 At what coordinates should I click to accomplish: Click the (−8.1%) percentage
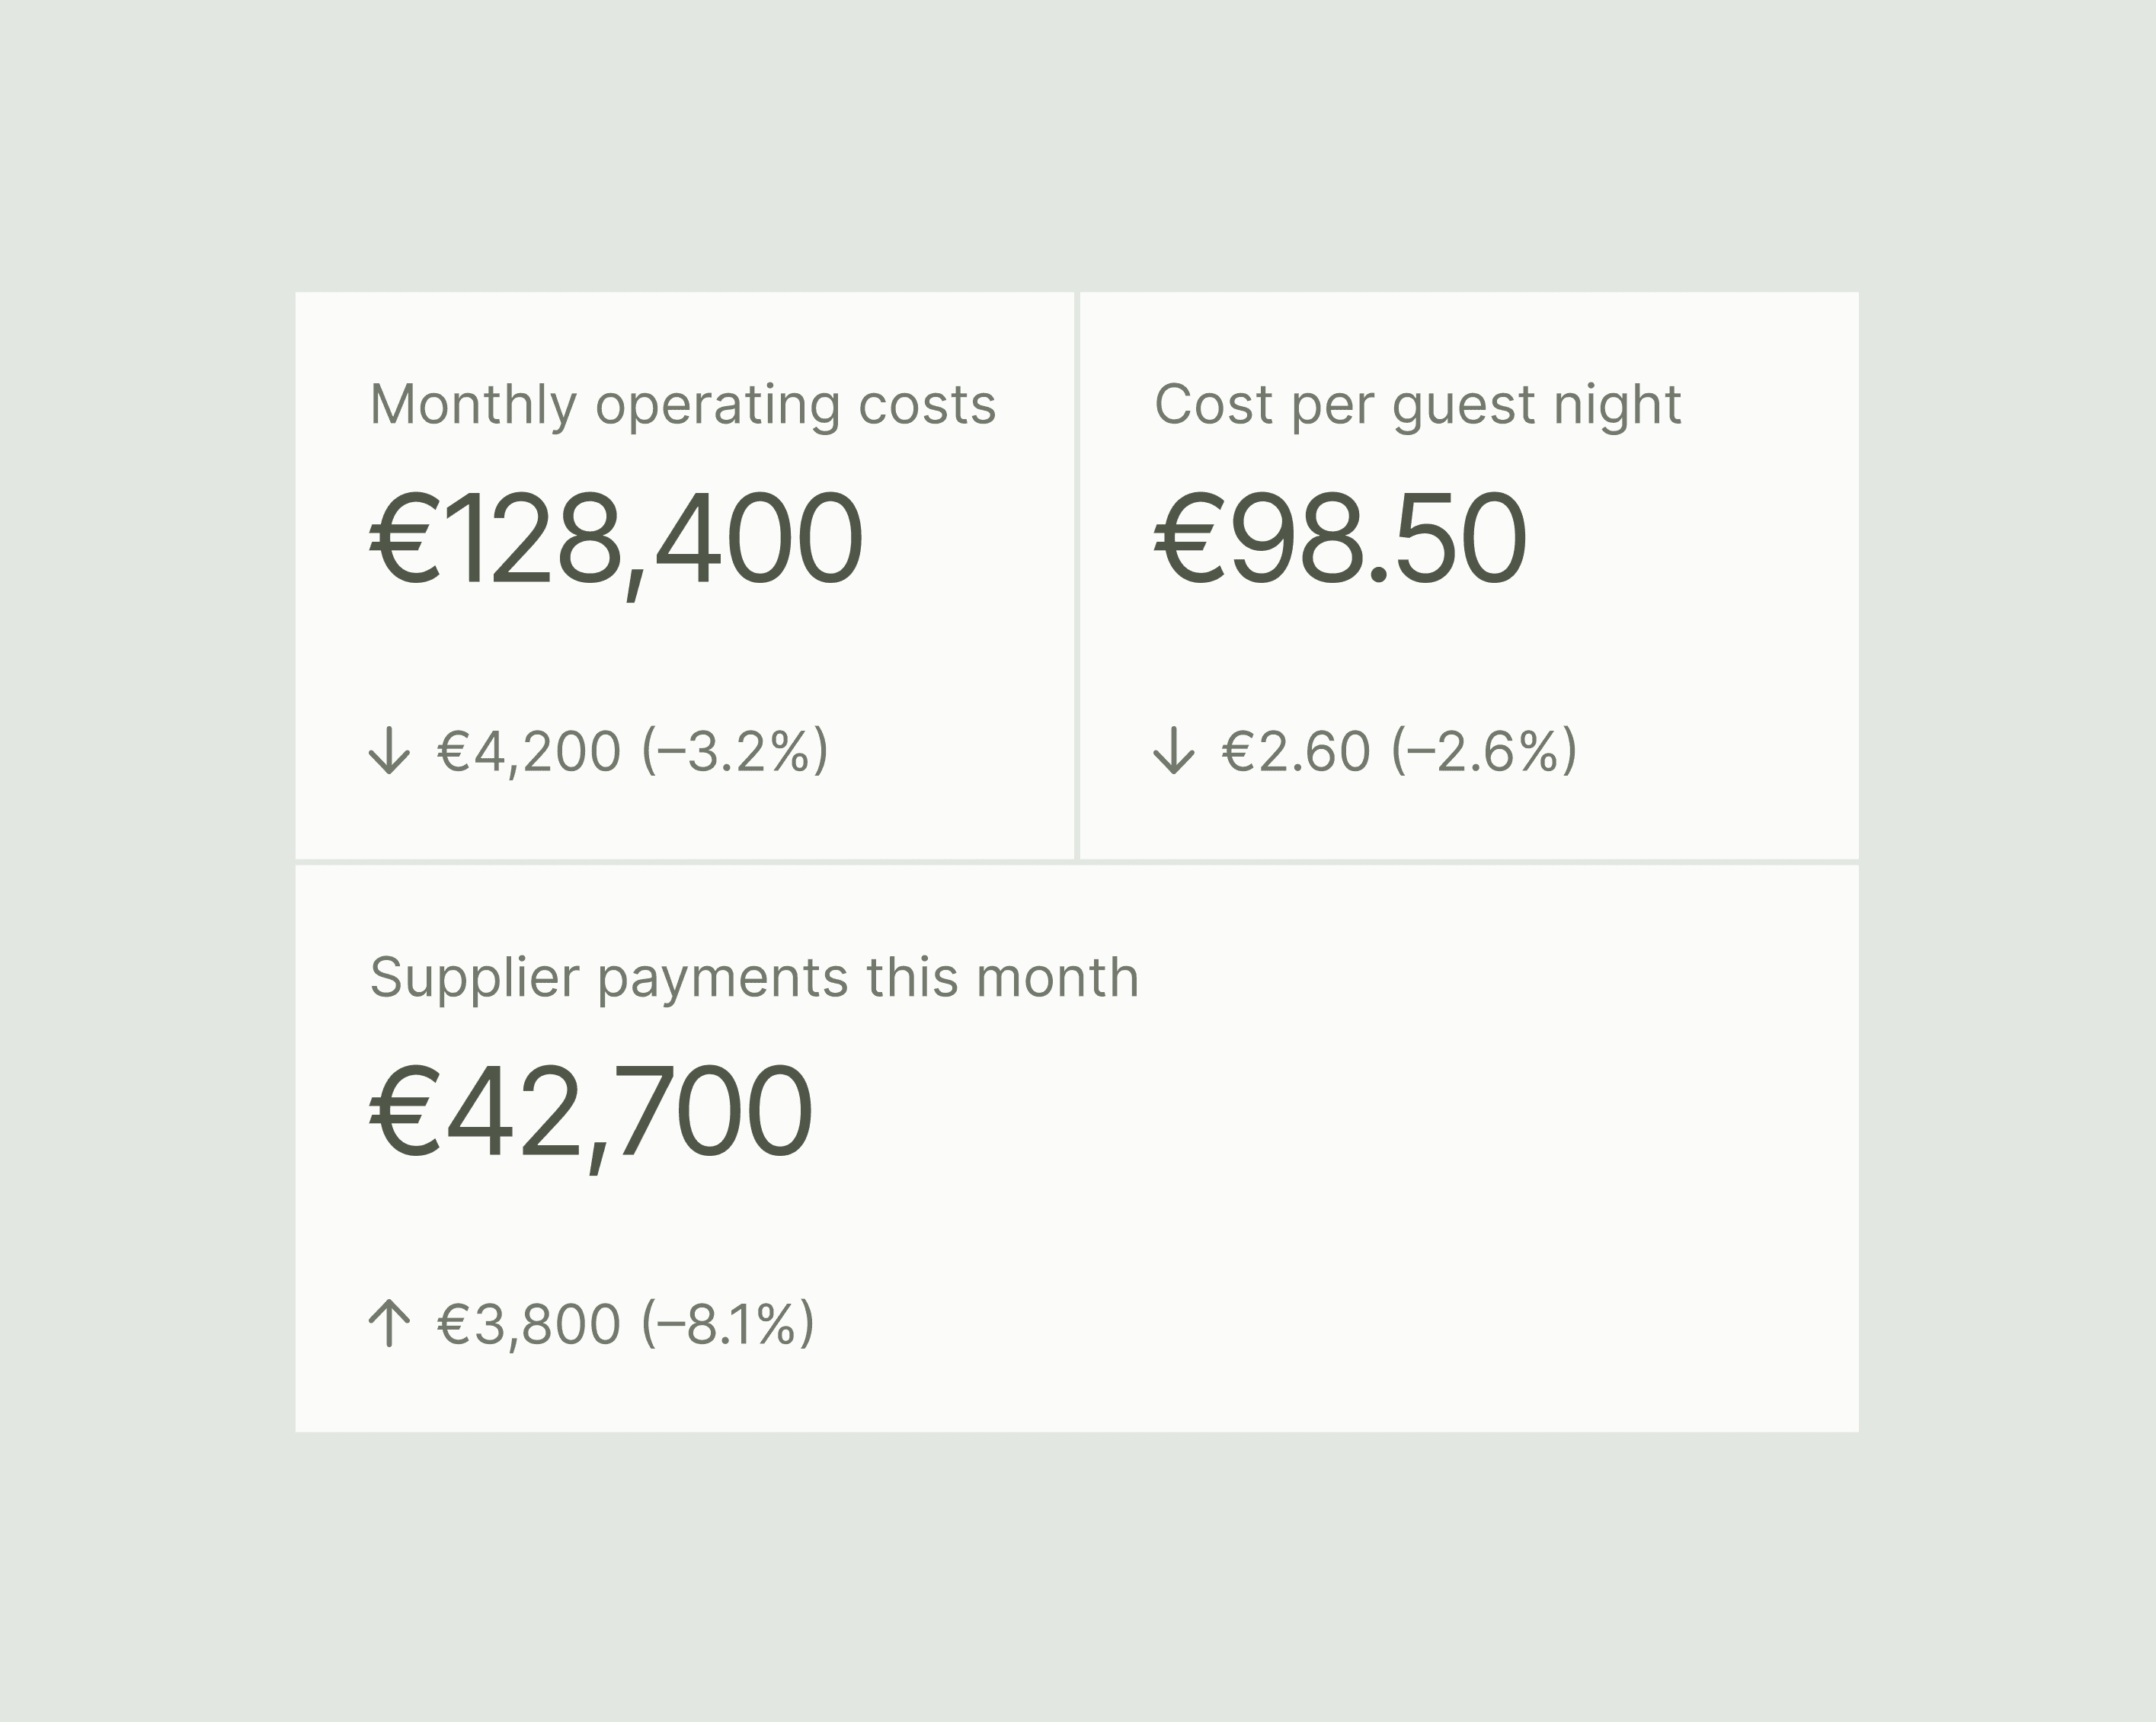point(728,1325)
